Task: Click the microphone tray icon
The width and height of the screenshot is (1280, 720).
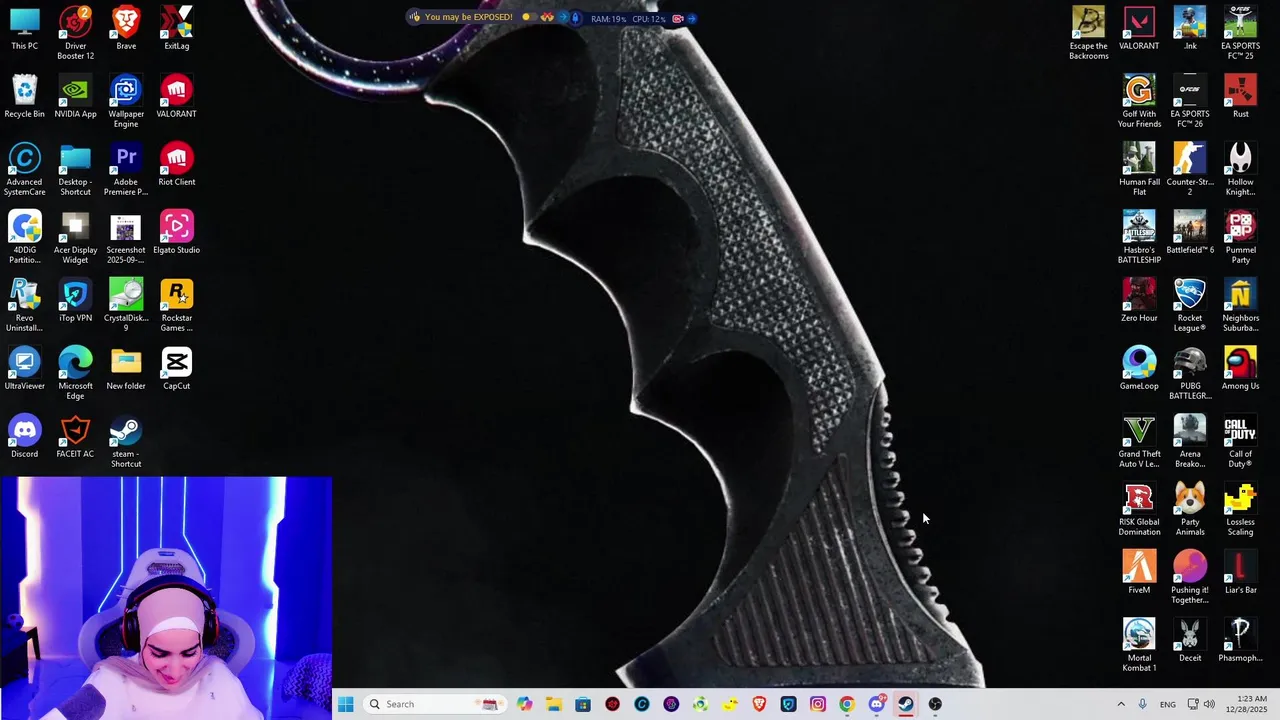Action: pos(1143,704)
